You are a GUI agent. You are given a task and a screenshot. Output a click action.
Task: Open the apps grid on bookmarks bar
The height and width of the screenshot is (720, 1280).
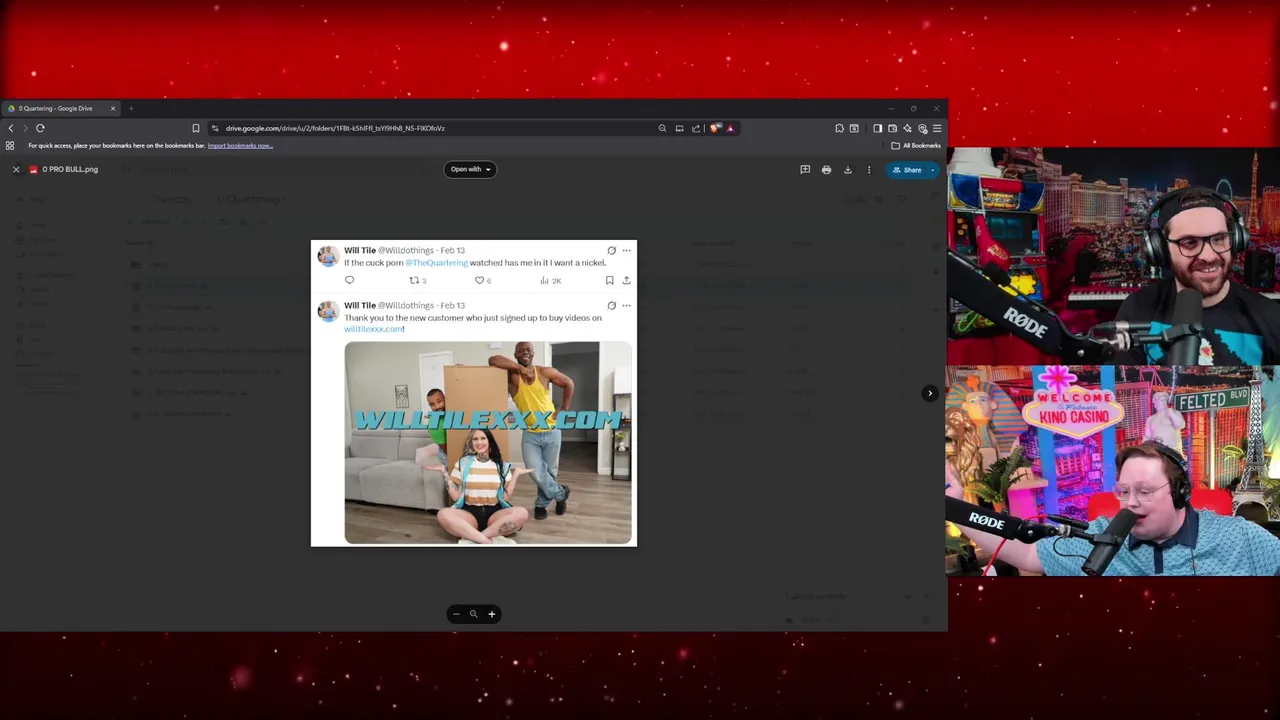tap(10, 146)
